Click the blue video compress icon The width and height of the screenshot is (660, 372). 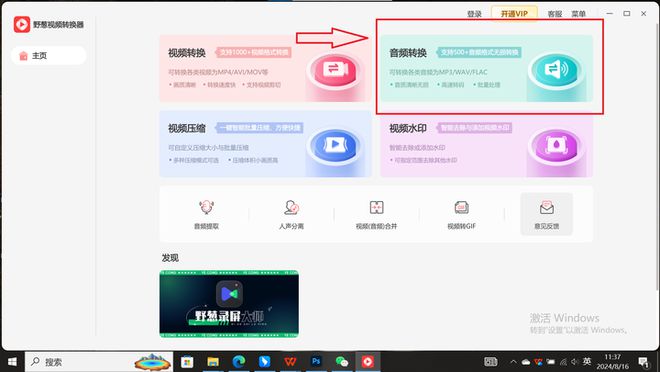[x=335, y=146]
